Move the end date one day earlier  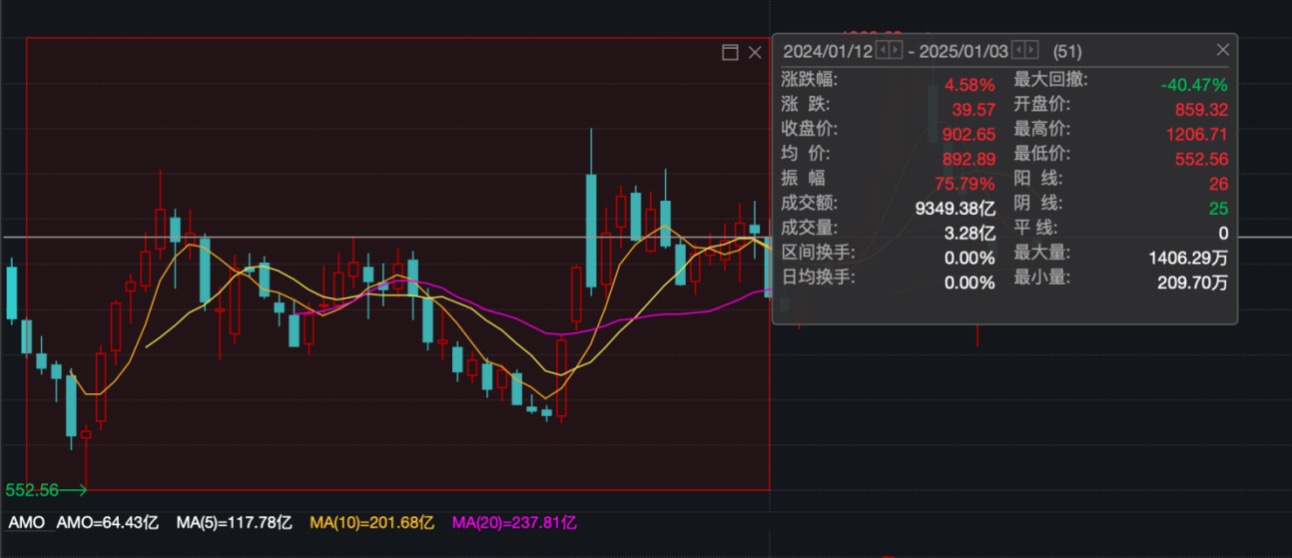1018,50
